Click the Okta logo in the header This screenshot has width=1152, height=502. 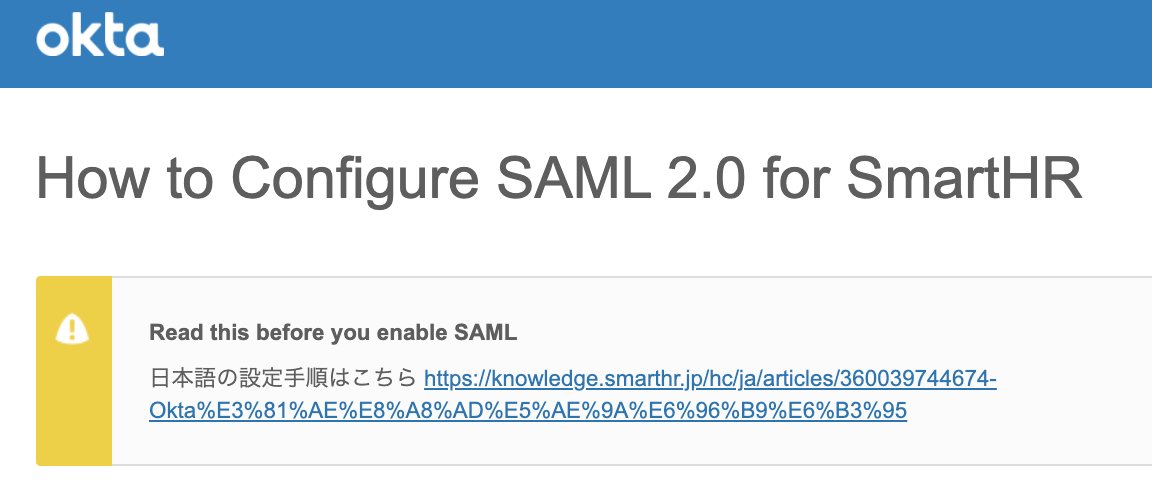pyautogui.click(x=100, y=38)
